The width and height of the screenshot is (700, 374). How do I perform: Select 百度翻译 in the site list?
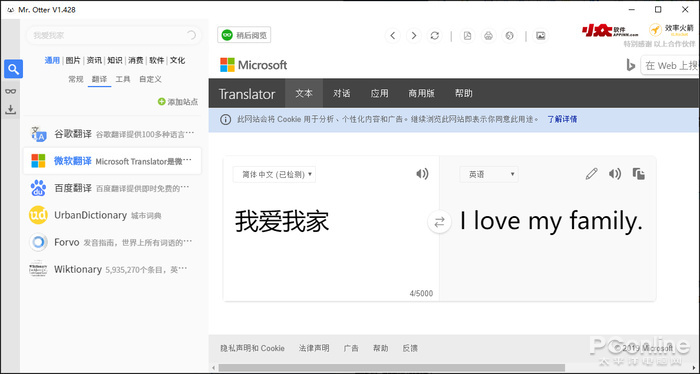pyautogui.click(x=112, y=188)
